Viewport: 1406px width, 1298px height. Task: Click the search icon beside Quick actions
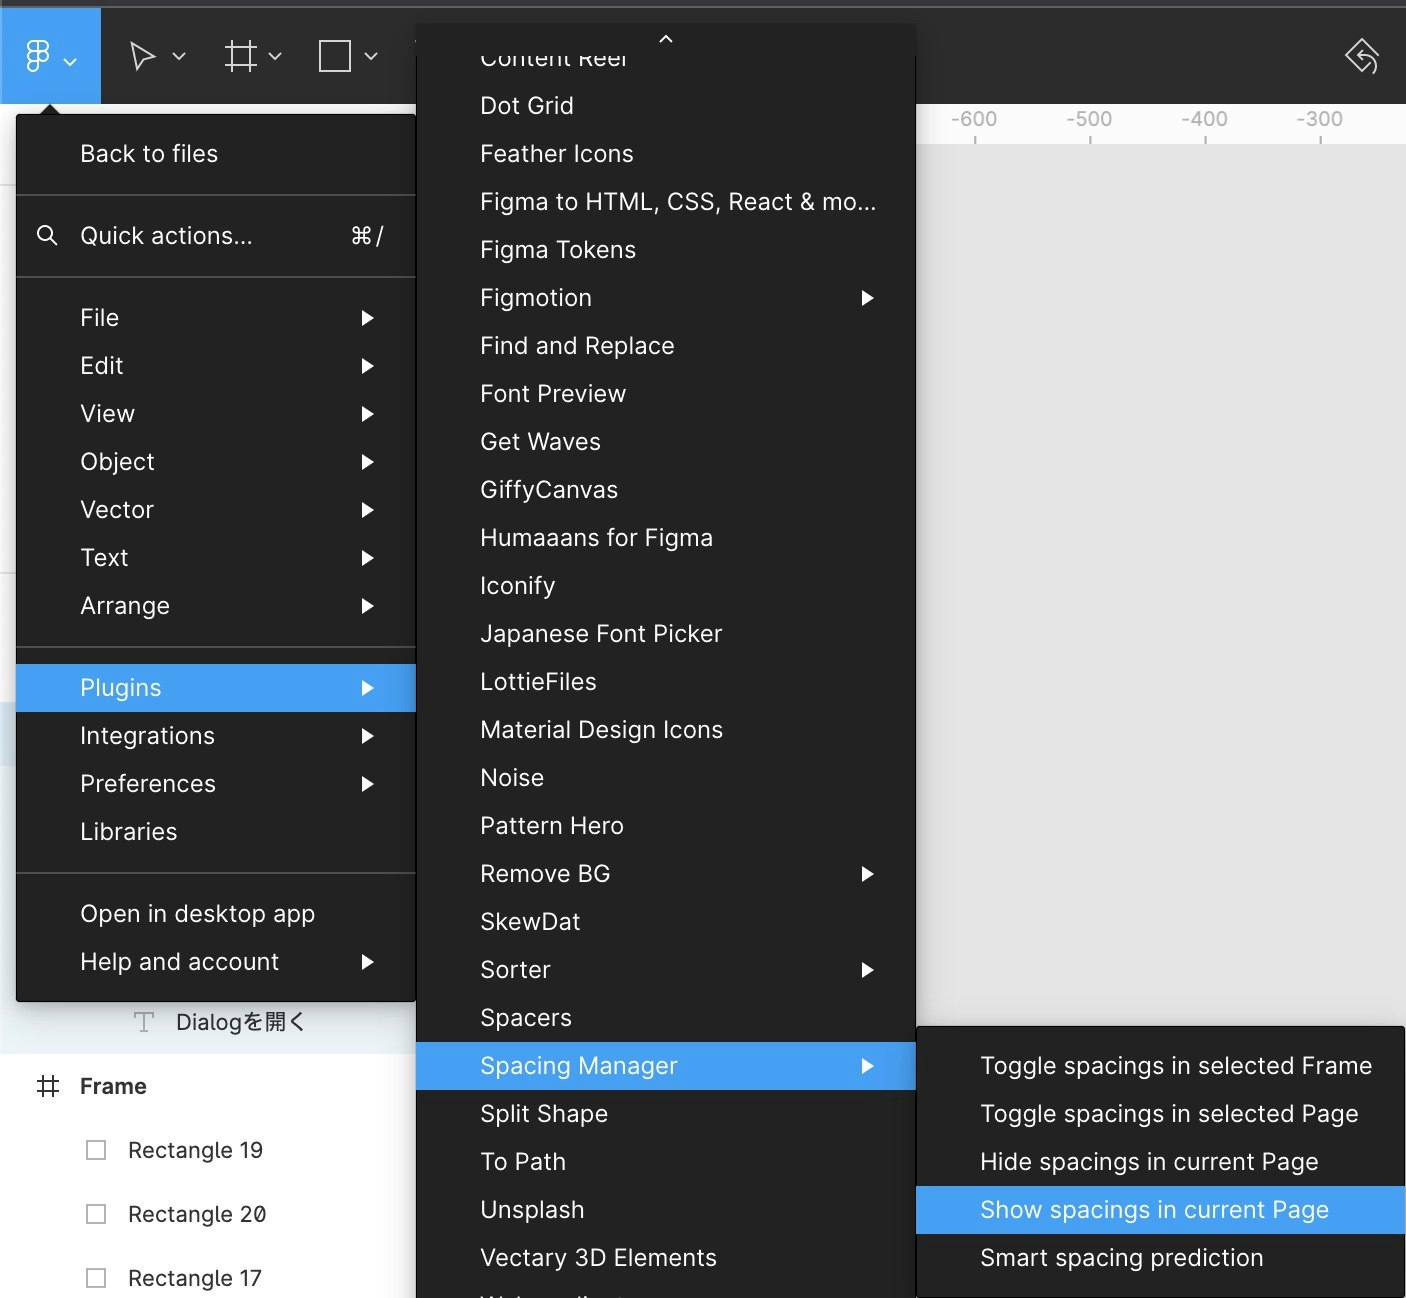point(46,236)
